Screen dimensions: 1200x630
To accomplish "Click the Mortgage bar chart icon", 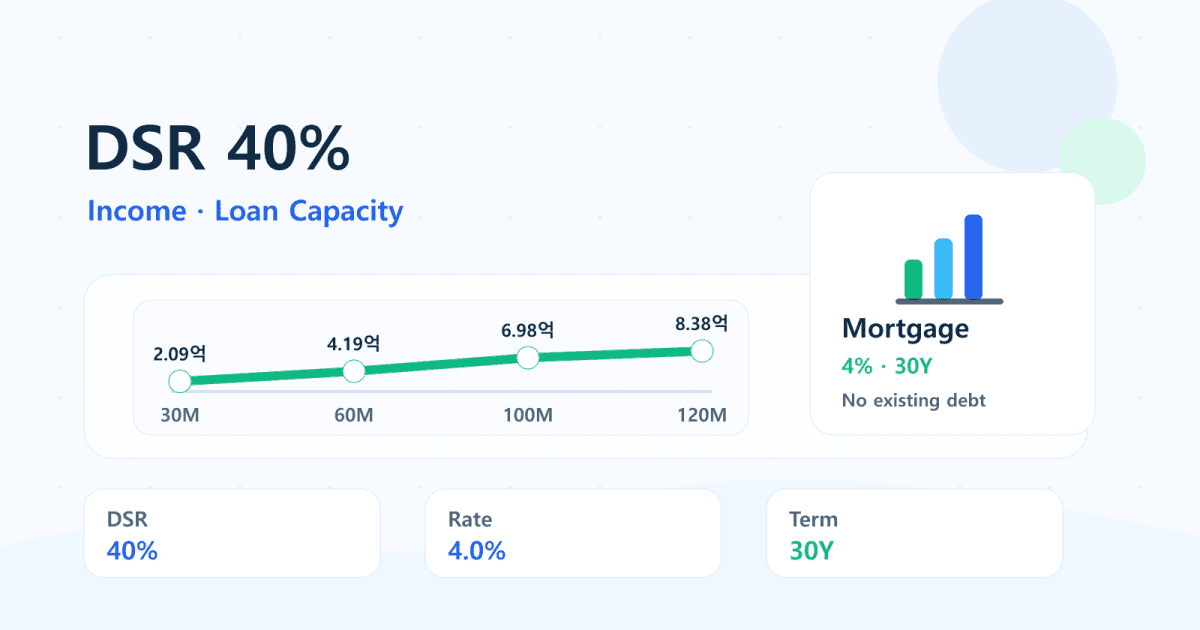I will pyautogui.click(x=949, y=259).
